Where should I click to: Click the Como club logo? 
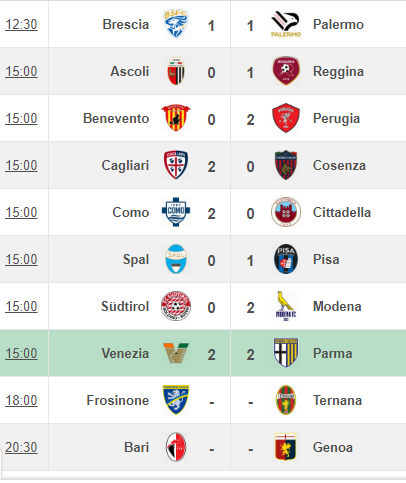click(176, 212)
